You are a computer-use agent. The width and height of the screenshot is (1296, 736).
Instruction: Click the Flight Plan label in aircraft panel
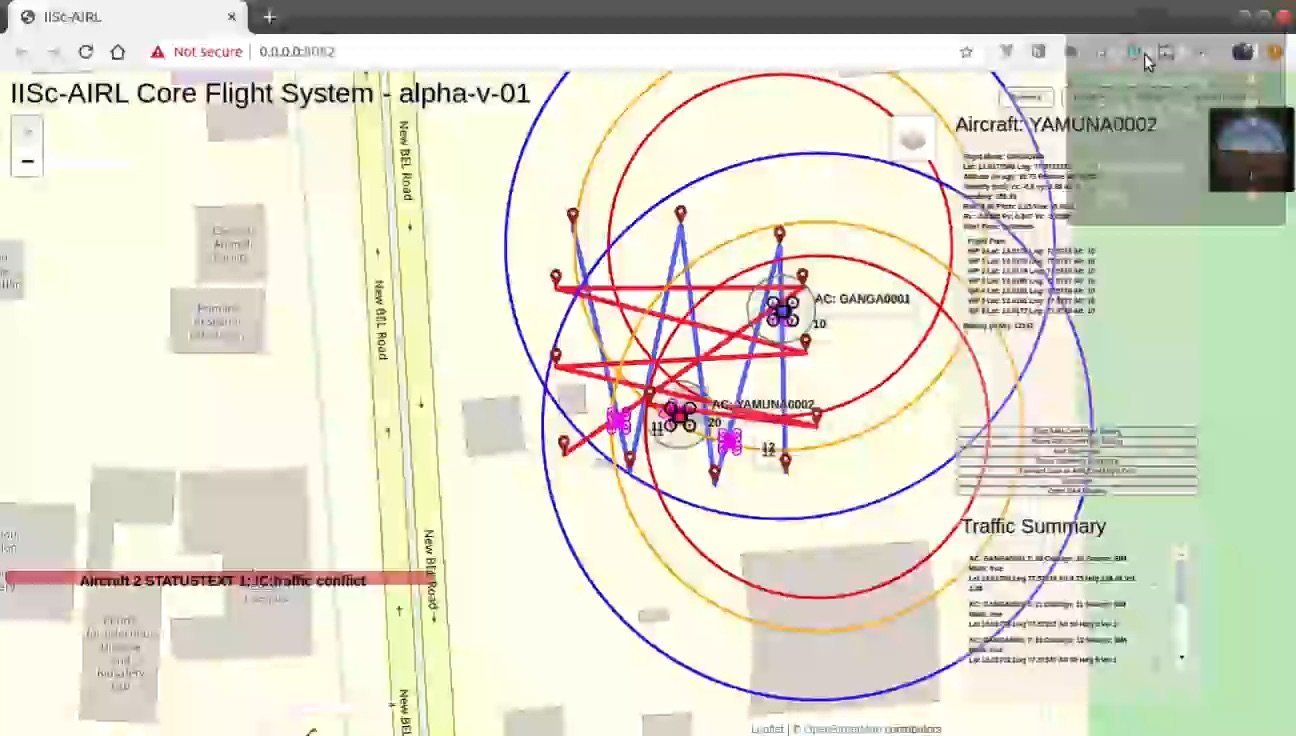click(x=987, y=241)
